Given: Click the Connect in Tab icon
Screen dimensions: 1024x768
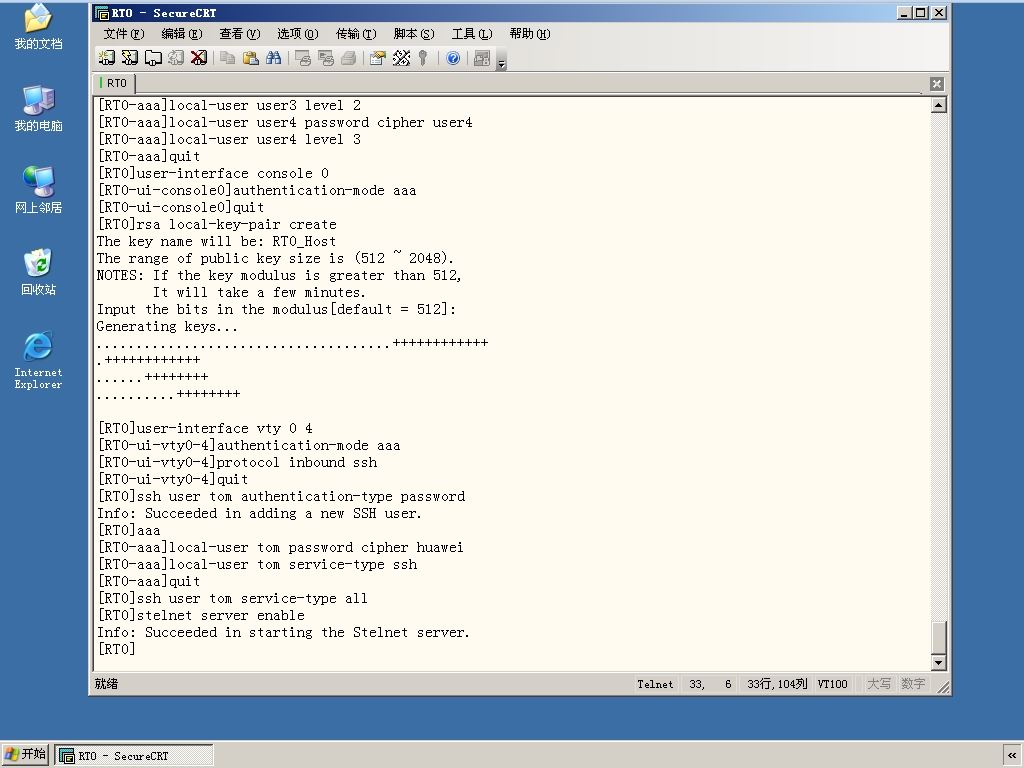Looking at the screenshot, I should tap(153, 58).
